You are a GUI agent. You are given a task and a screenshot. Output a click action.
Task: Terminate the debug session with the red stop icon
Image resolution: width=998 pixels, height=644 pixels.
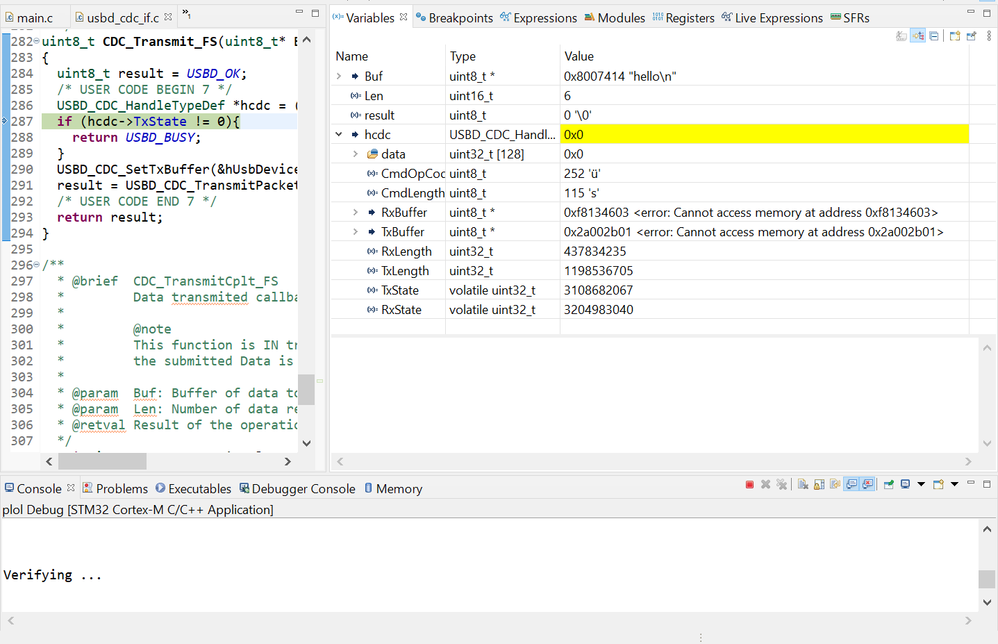click(x=749, y=485)
